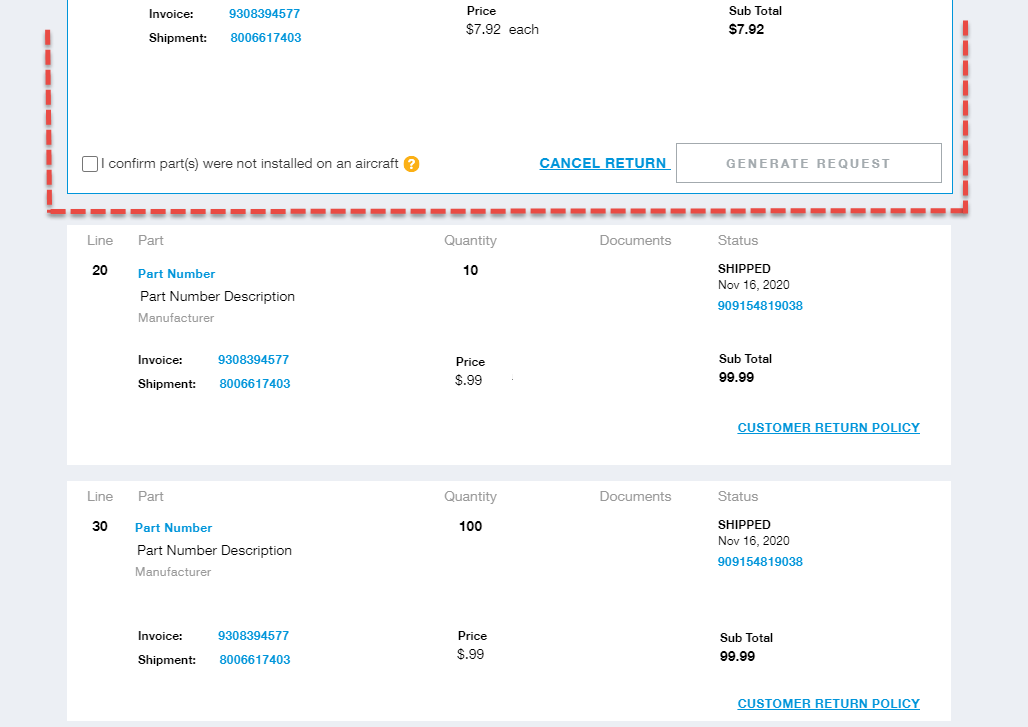Click the Quantity column header of line 30
This screenshot has width=1028, height=727.
(x=470, y=497)
